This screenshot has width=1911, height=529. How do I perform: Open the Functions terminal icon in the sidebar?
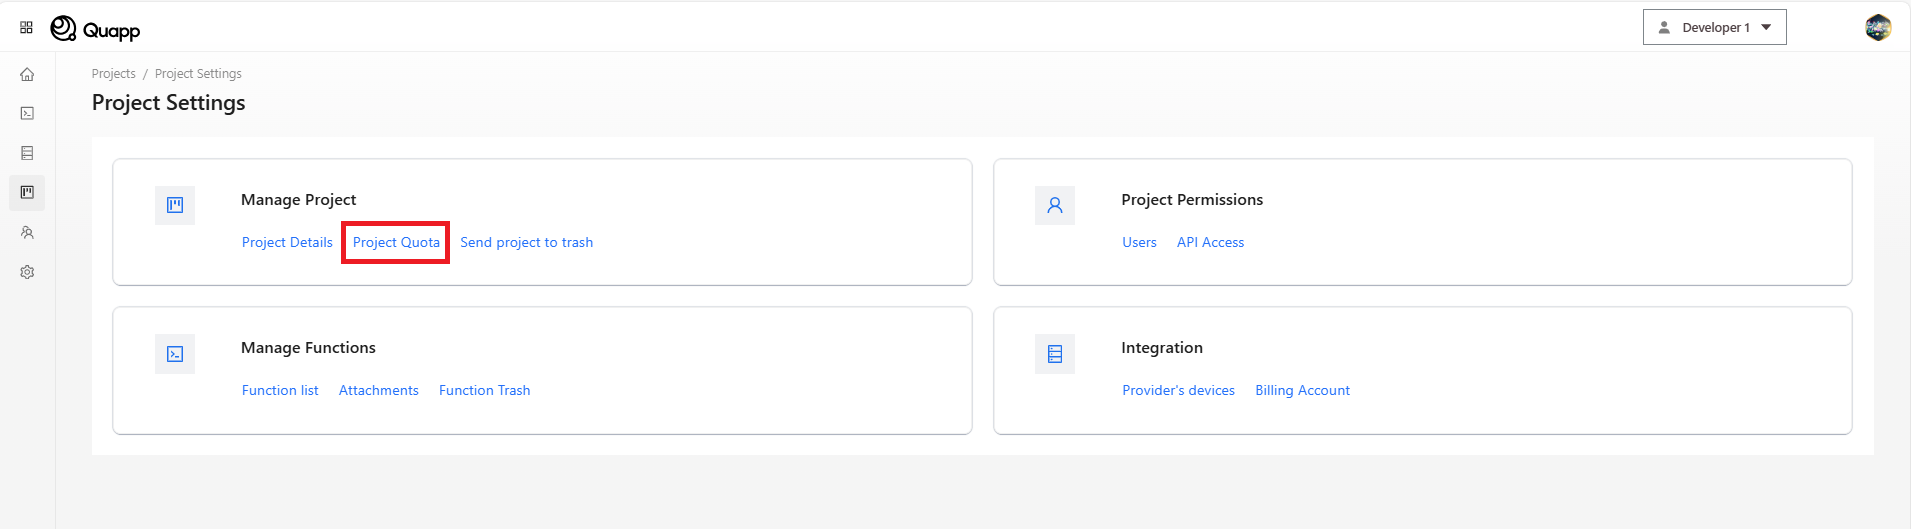pyautogui.click(x=27, y=113)
